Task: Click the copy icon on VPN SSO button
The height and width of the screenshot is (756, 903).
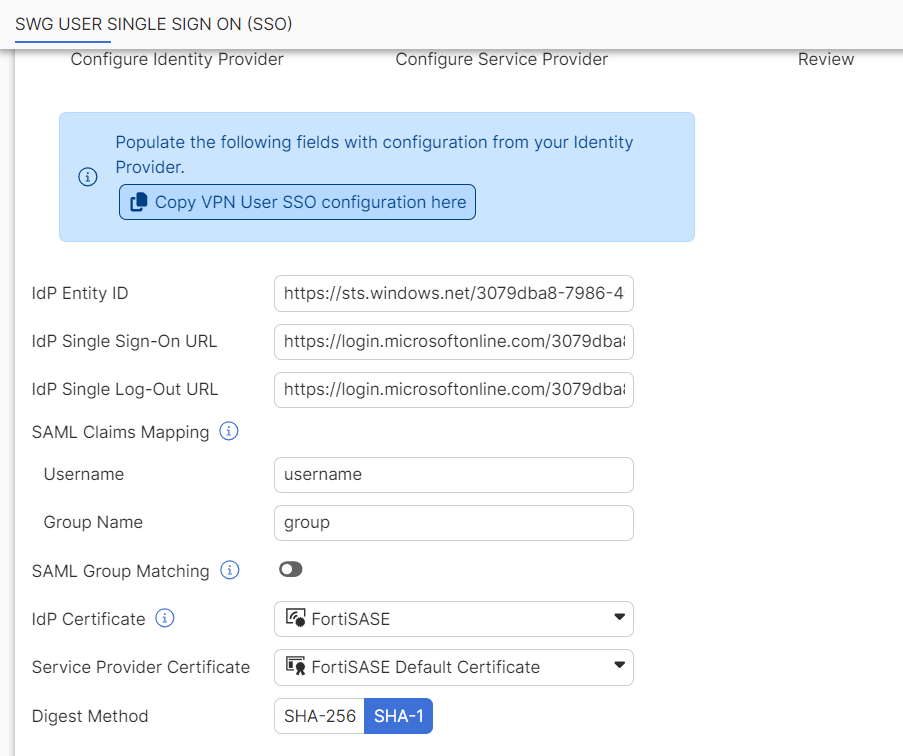Action: pos(137,202)
